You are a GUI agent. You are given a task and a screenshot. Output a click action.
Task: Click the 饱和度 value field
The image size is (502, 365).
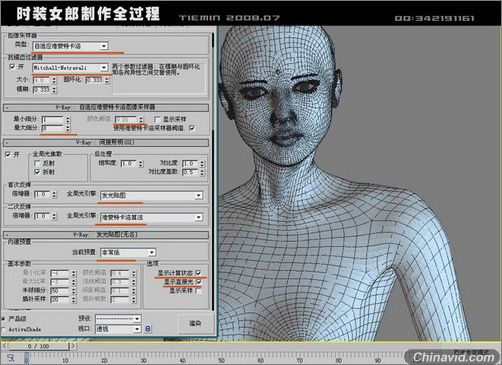129,164
